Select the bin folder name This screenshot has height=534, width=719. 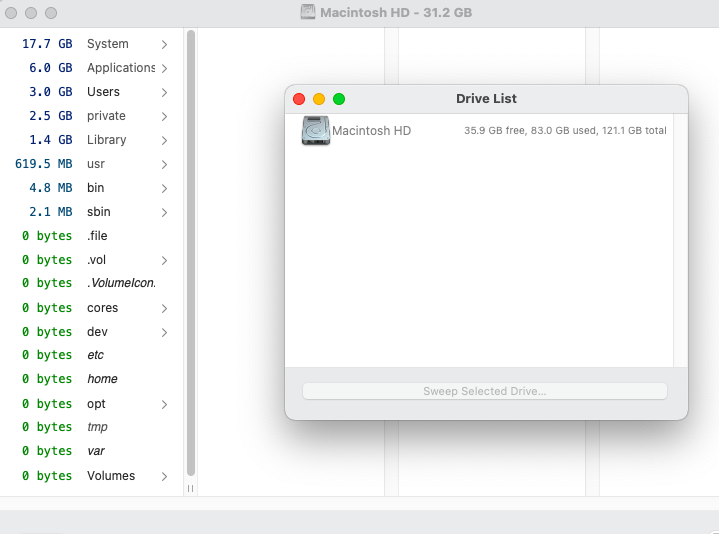pyautogui.click(x=95, y=187)
